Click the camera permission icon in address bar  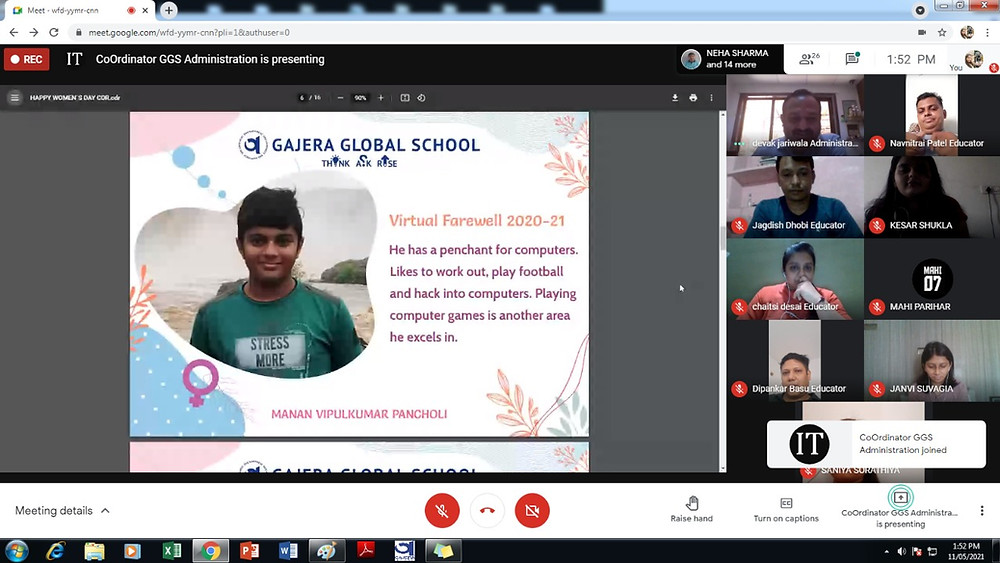click(922, 32)
